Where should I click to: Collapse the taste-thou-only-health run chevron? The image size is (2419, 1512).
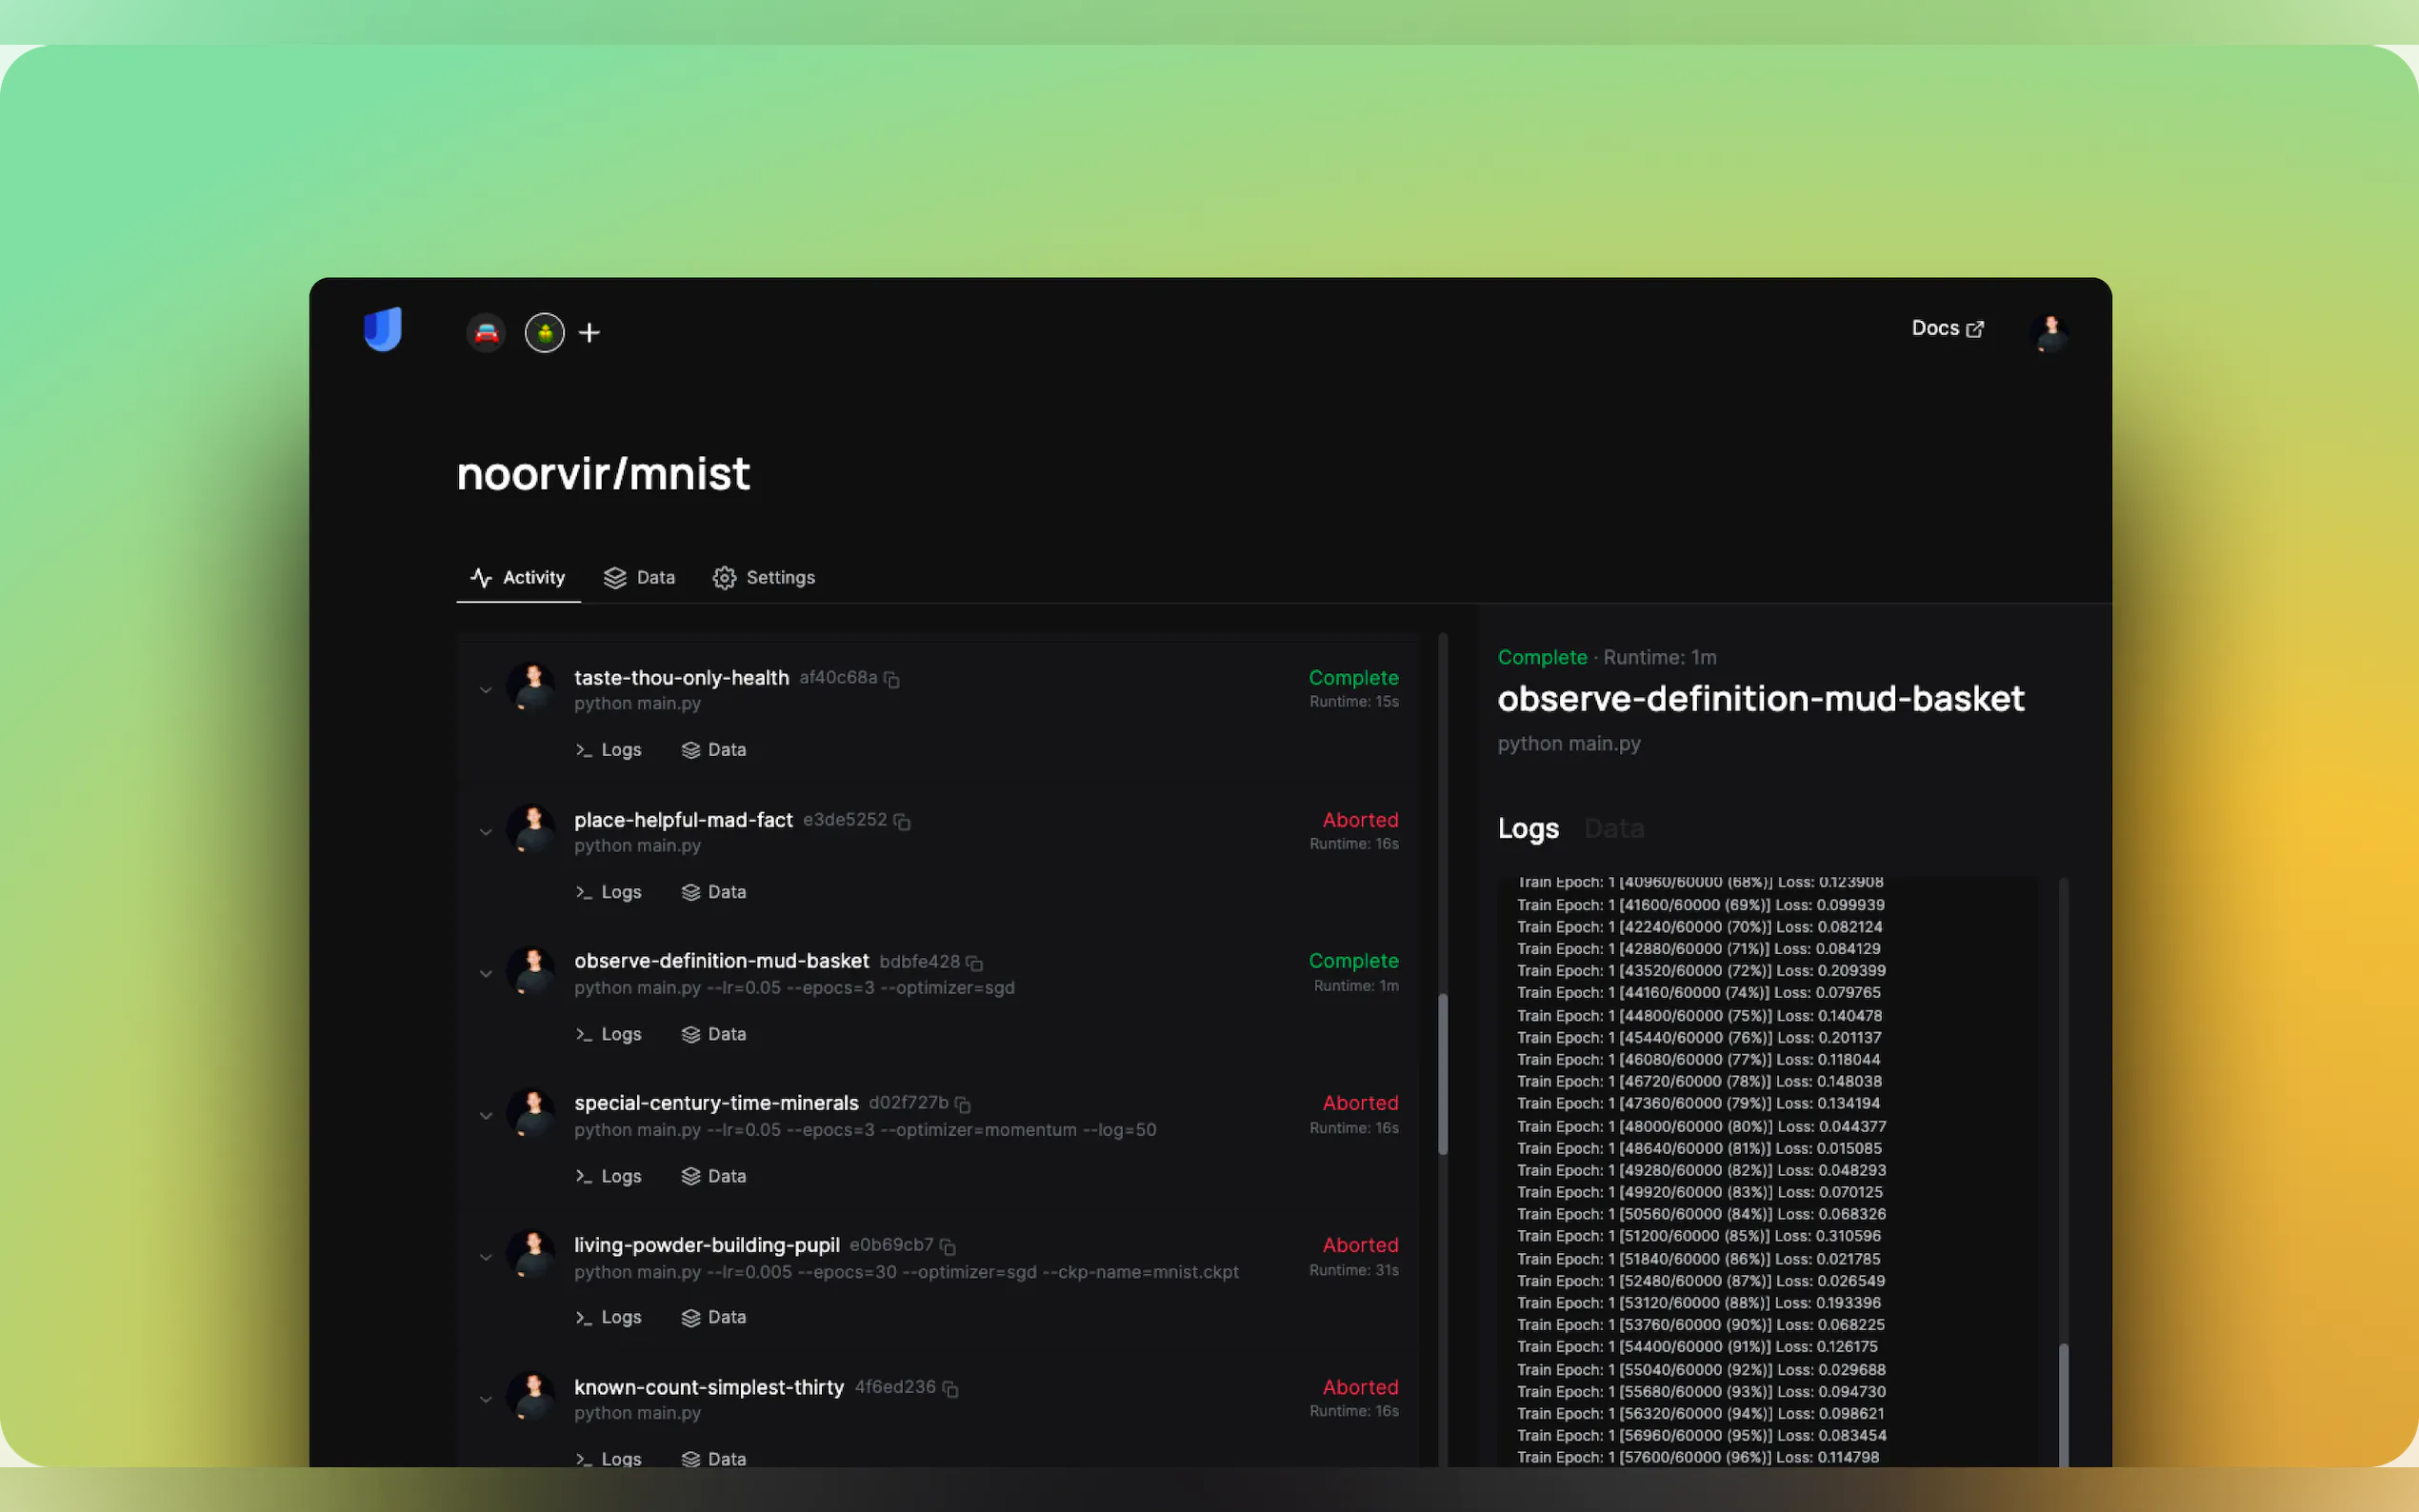(x=485, y=690)
